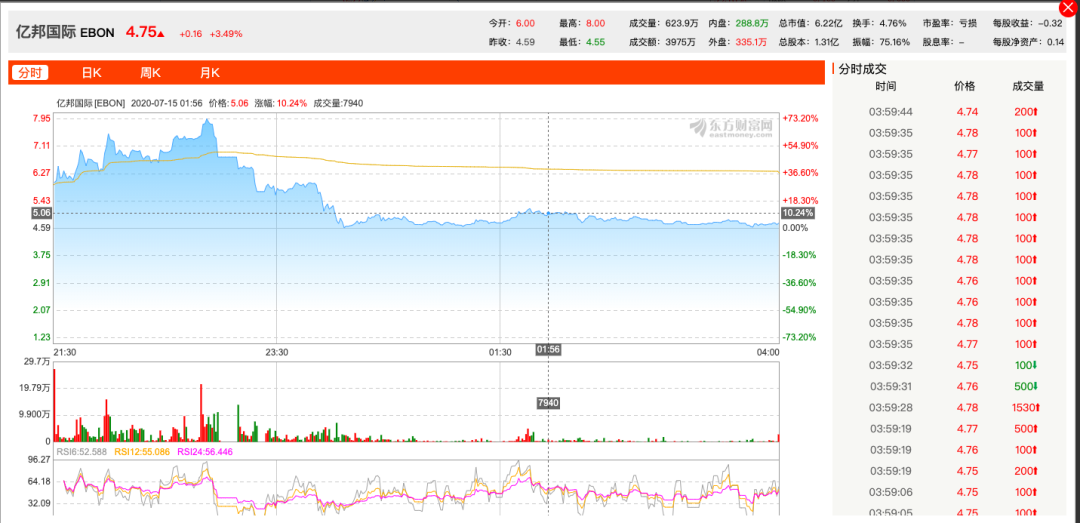Click the red up triangle next to 4.75
The height and width of the screenshot is (523, 1080).
pyautogui.click(x=160, y=33)
